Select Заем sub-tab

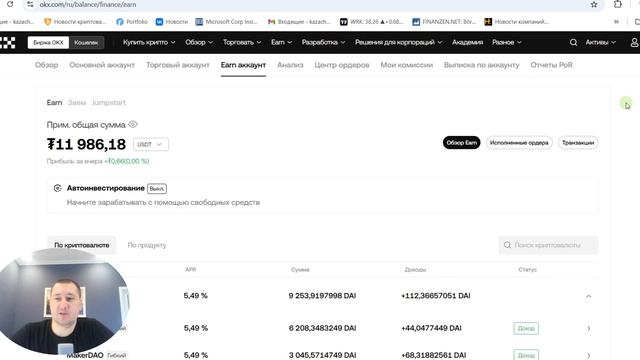point(77,102)
